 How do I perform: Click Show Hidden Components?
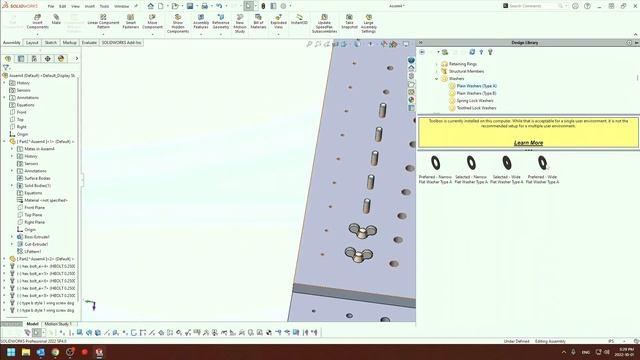178,23
